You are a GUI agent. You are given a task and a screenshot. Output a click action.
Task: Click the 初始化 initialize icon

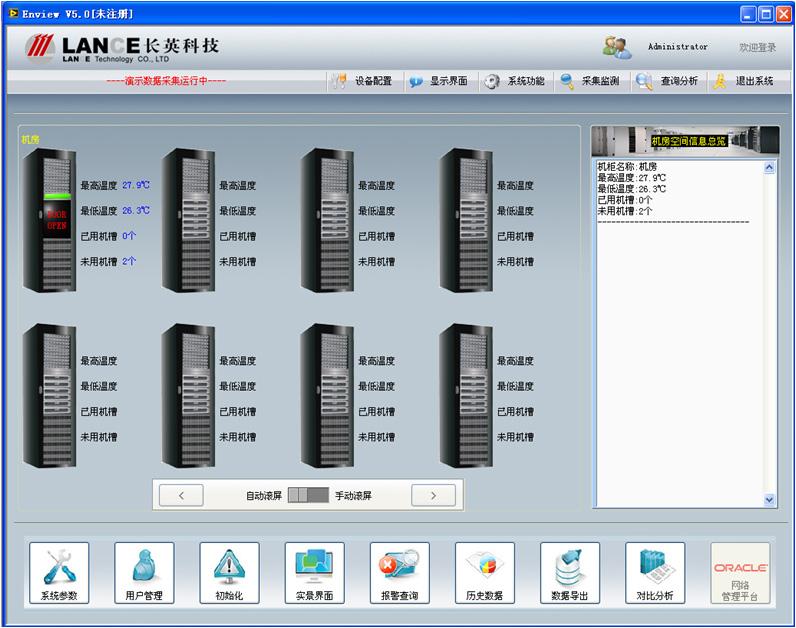click(x=229, y=573)
